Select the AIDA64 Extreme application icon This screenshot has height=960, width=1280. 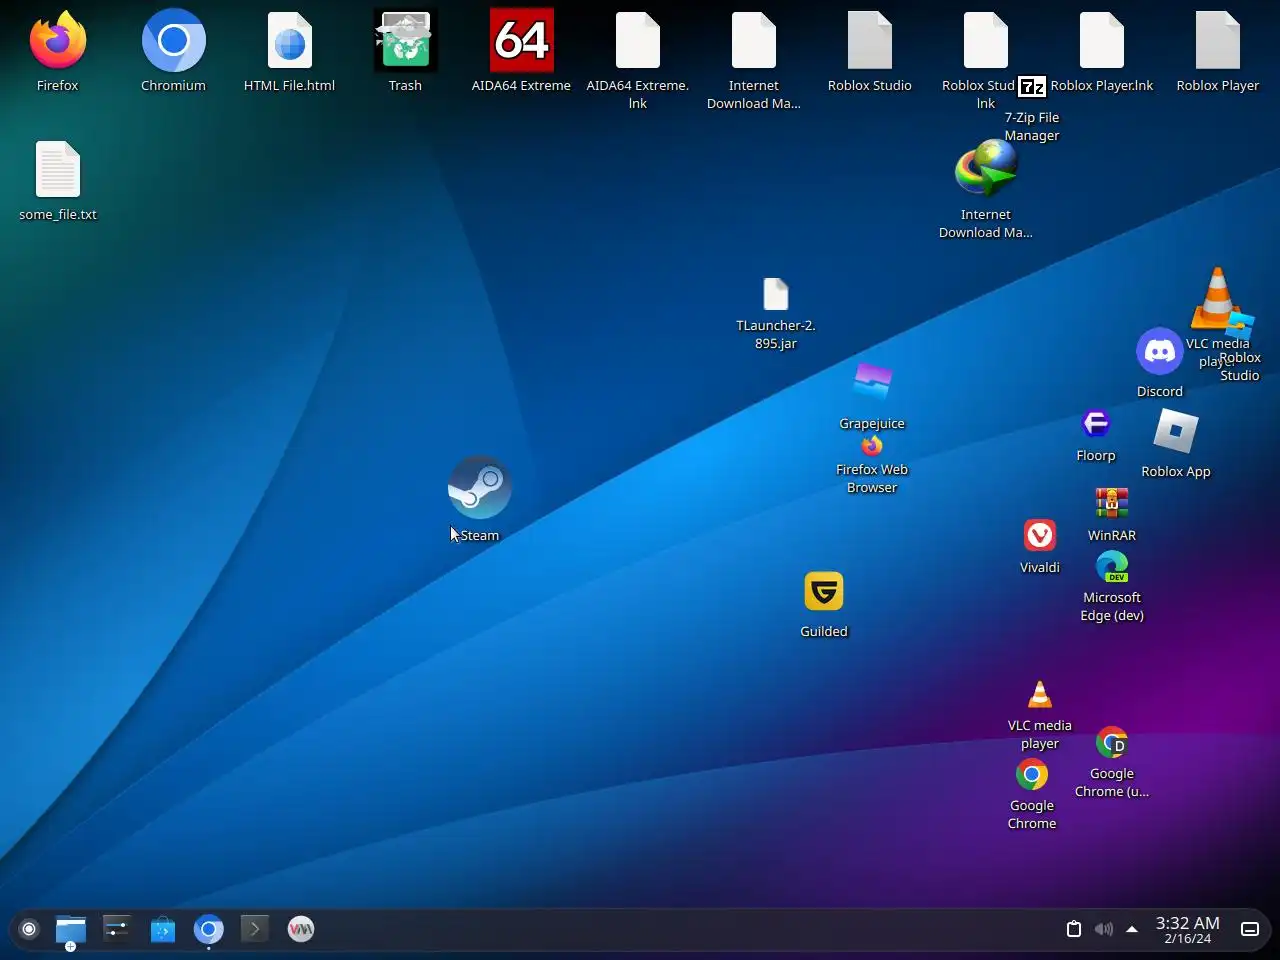click(522, 40)
